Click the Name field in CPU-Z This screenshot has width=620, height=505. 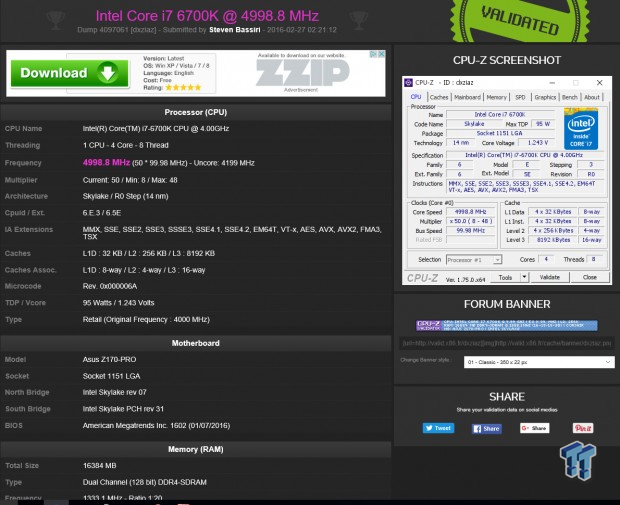tap(500, 115)
